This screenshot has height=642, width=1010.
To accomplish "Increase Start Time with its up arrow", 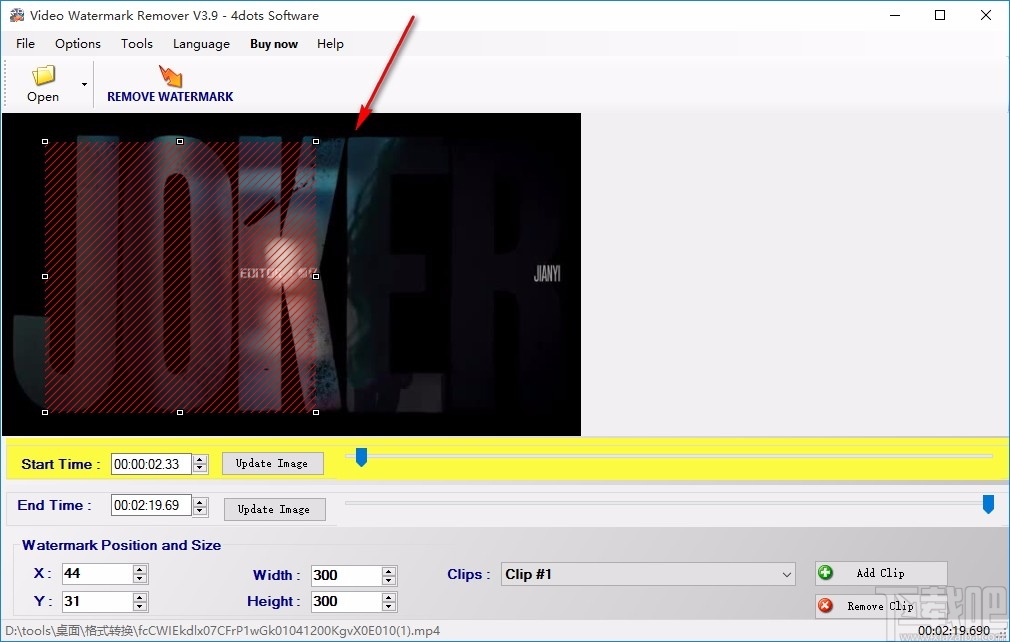I will tap(199, 459).
